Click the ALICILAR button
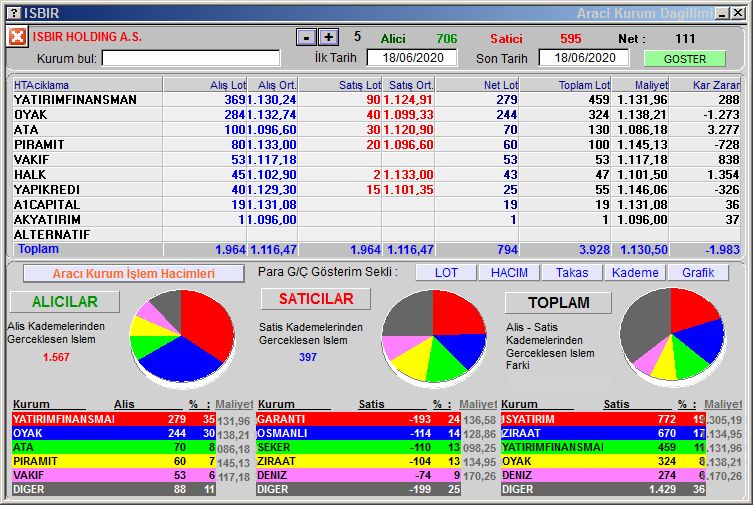Screen dimensions: 753x505 tap(65, 301)
